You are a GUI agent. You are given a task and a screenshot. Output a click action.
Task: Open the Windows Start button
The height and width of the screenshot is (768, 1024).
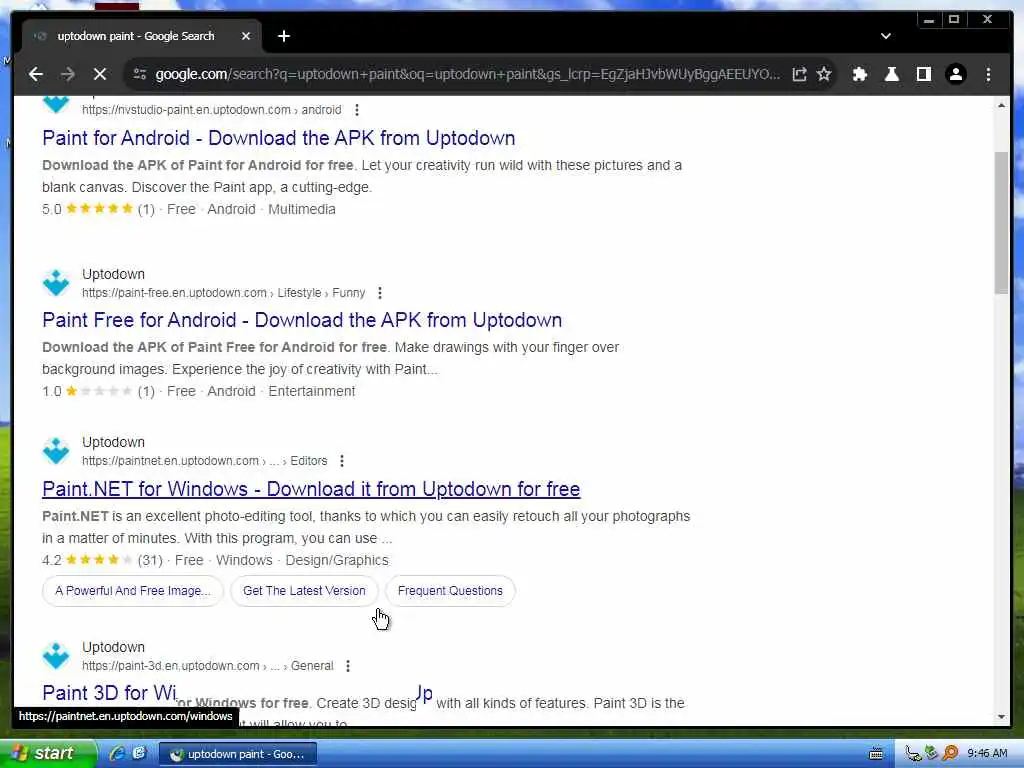47,754
